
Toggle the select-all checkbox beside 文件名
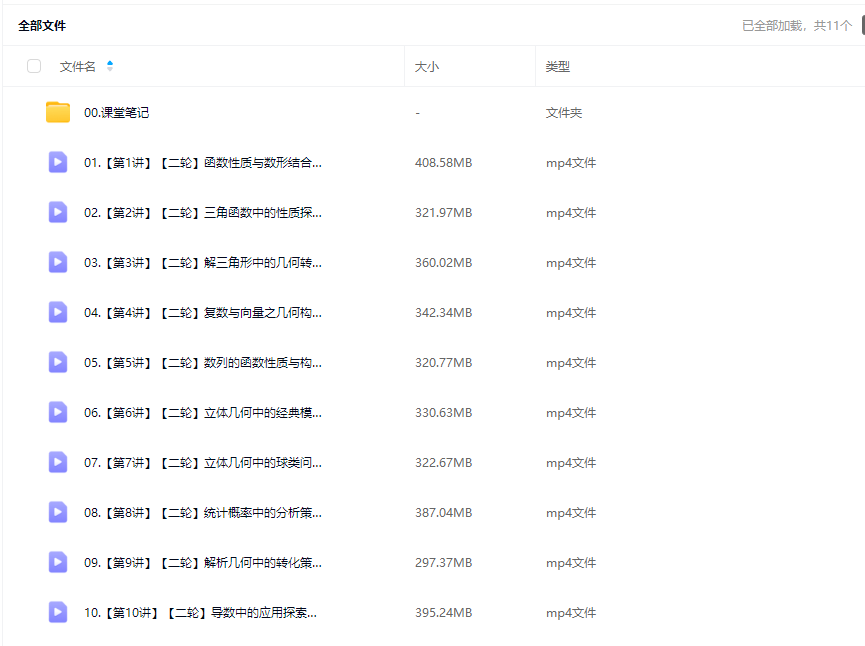pos(34,66)
